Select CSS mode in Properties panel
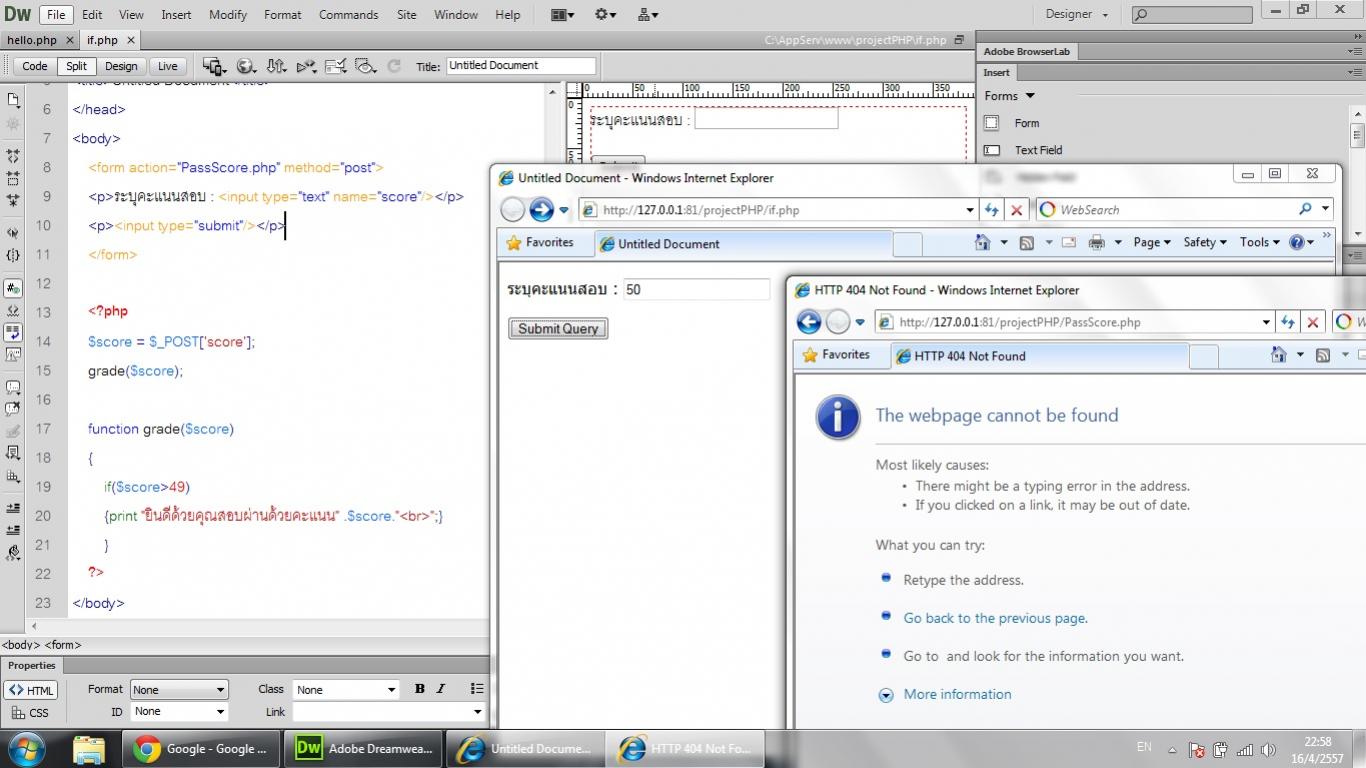1366x768 pixels. point(31,713)
